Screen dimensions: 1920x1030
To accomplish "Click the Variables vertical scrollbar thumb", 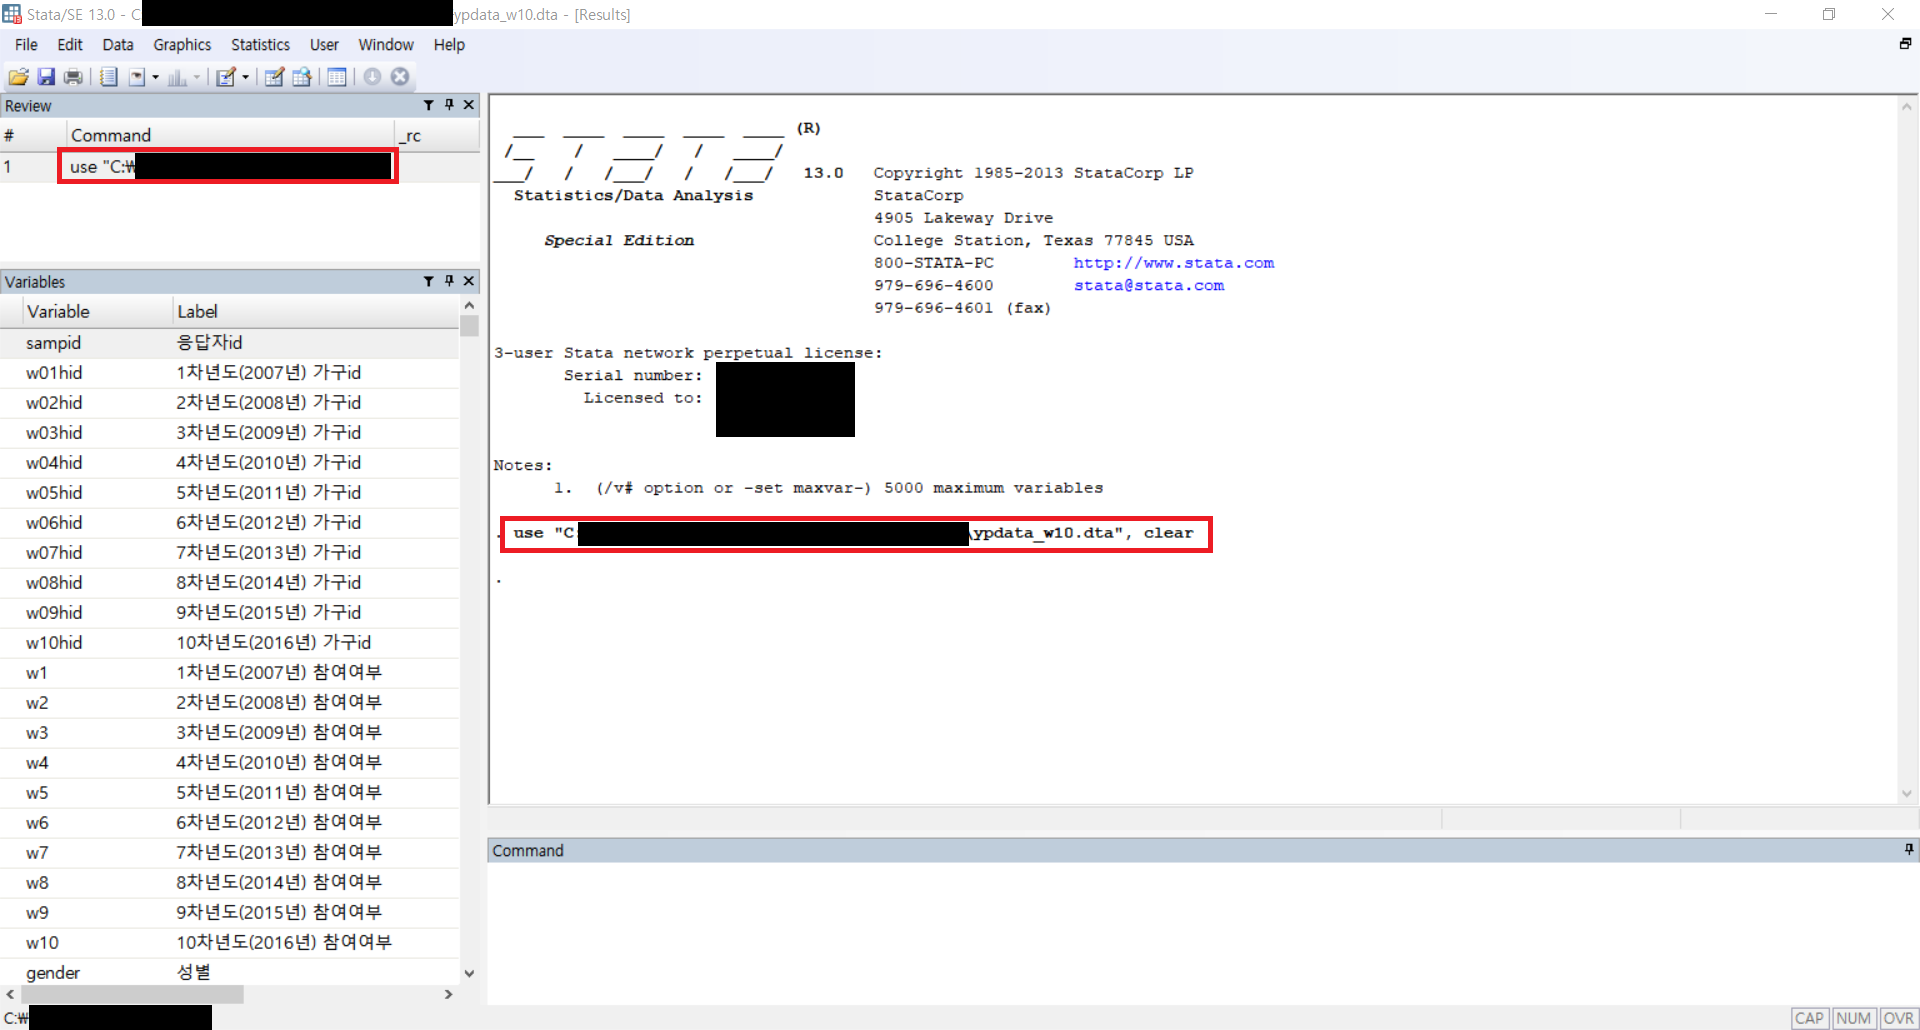I will point(469,326).
